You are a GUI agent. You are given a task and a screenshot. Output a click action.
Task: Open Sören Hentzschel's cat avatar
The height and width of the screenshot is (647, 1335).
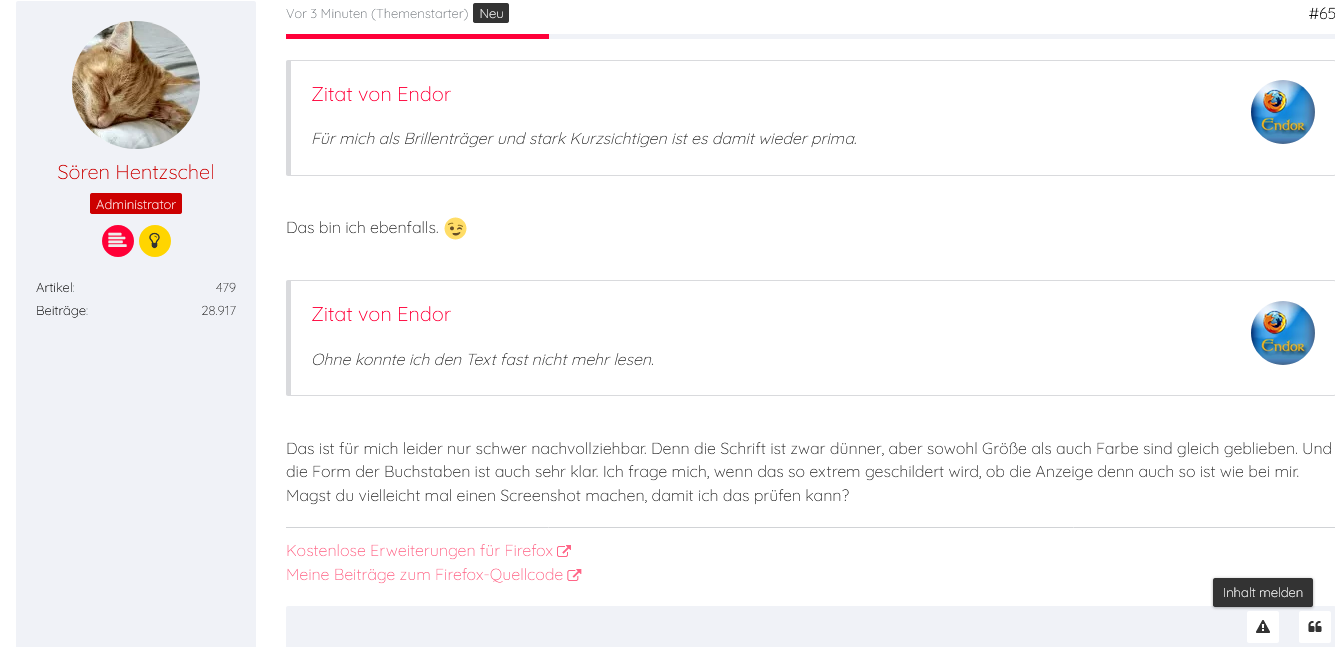click(x=136, y=85)
